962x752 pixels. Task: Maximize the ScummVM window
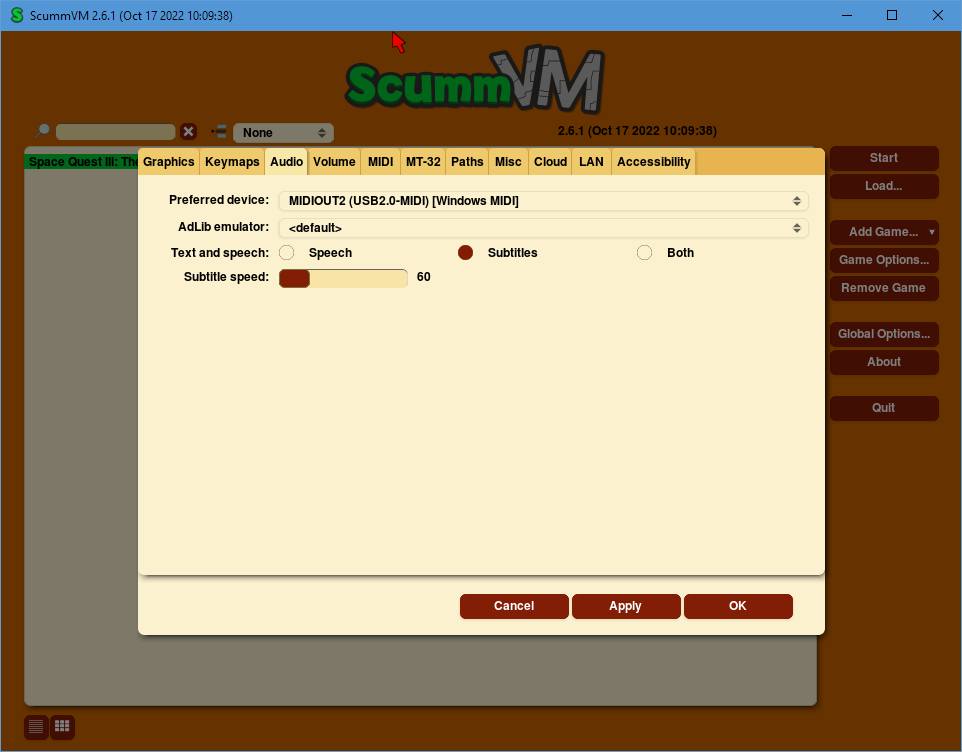[x=892, y=15]
